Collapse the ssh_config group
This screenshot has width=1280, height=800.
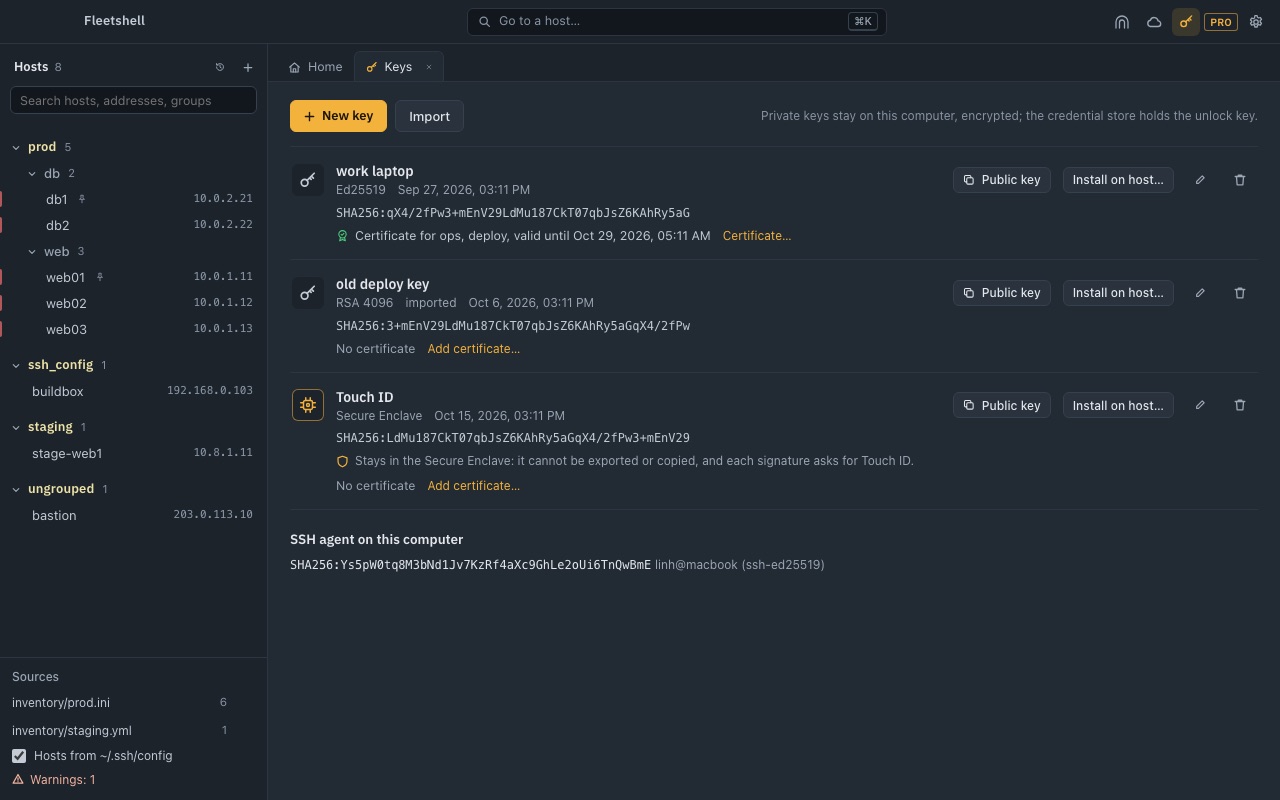[x=16, y=365]
